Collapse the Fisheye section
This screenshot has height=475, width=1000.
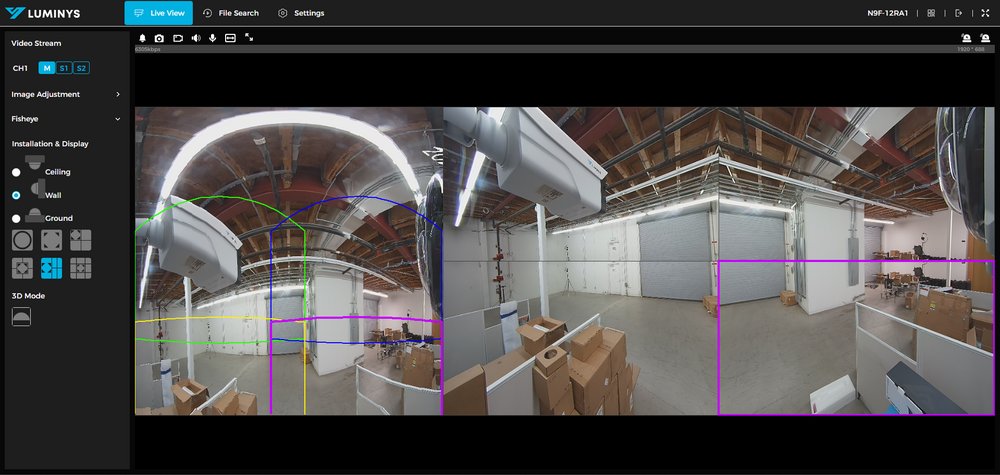point(117,119)
